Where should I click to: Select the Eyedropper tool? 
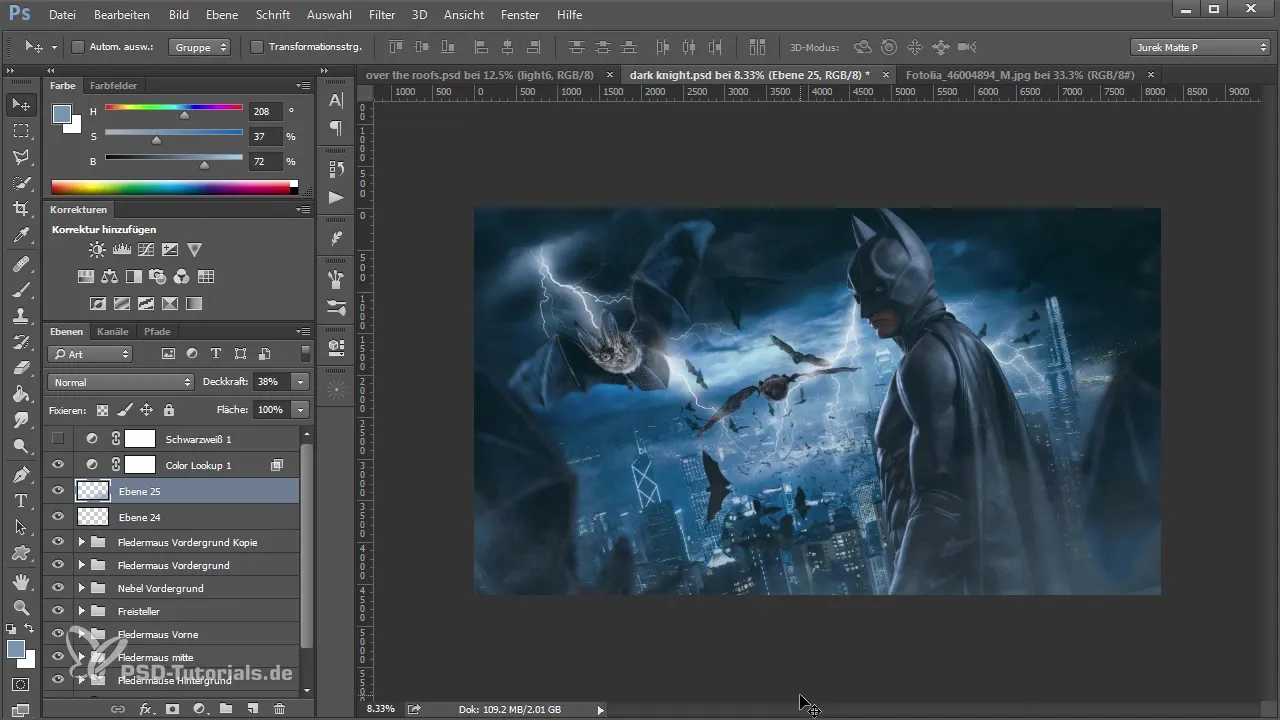tap(20, 236)
